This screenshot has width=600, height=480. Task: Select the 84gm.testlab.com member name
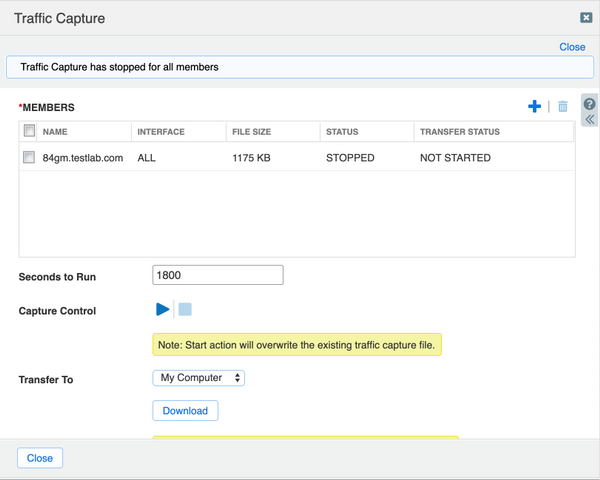pos(83,158)
